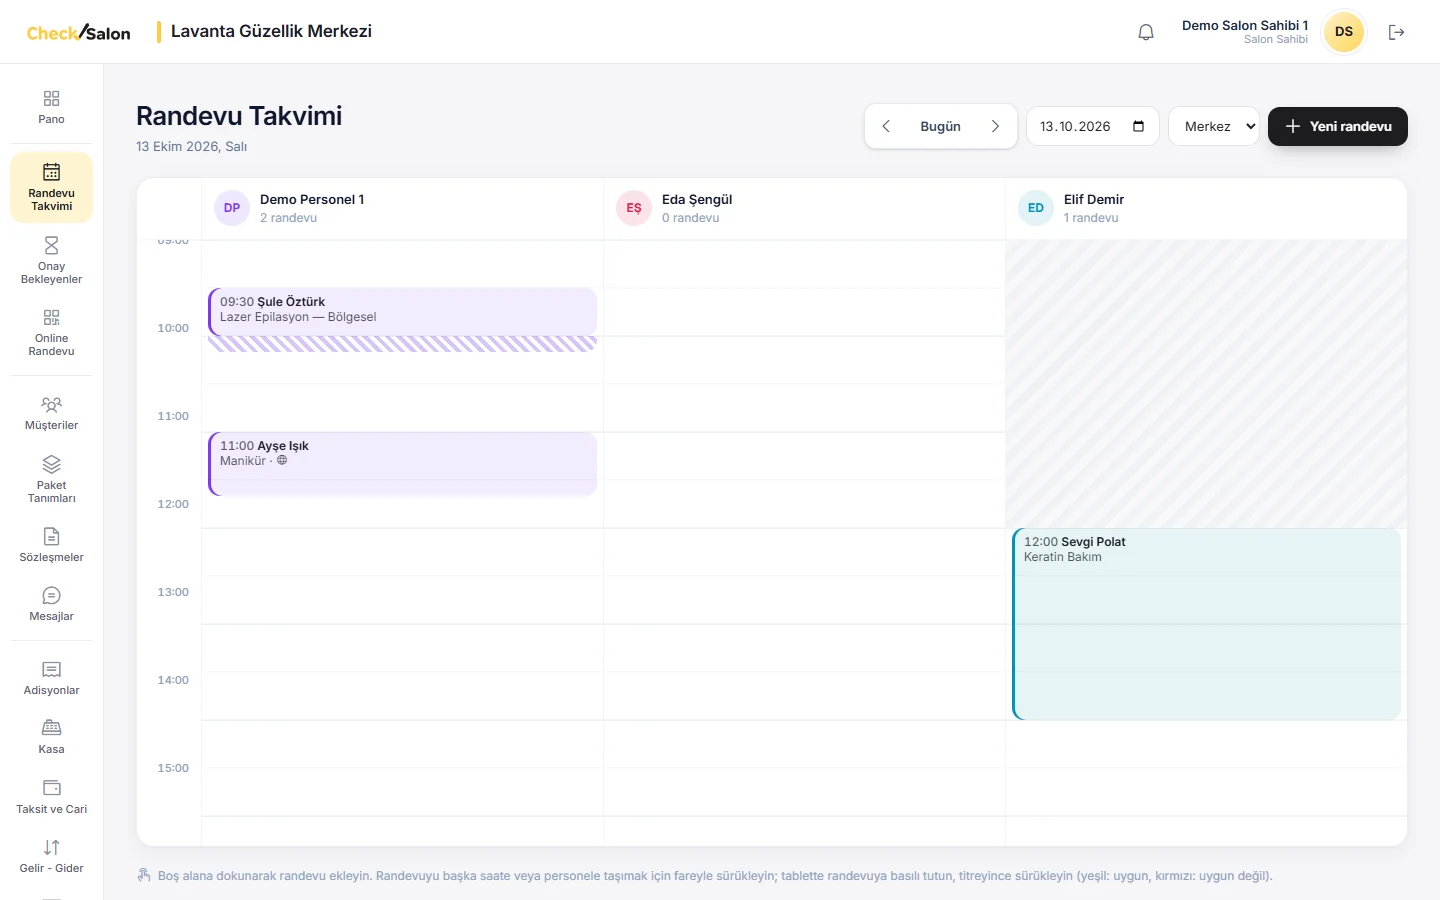Go to Müşteriler in the sidebar
The height and width of the screenshot is (900, 1440).
(51, 413)
